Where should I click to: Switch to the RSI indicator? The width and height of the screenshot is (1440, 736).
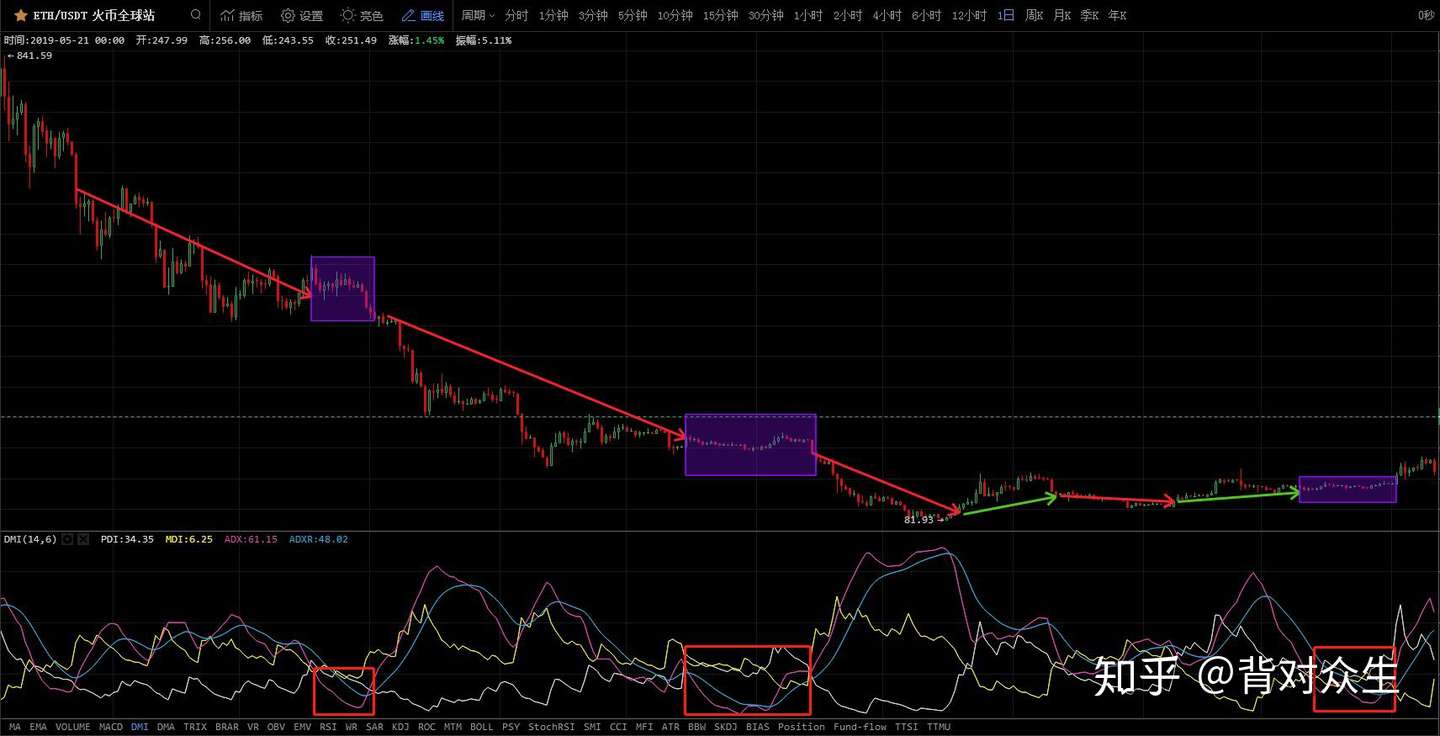point(328,727)
